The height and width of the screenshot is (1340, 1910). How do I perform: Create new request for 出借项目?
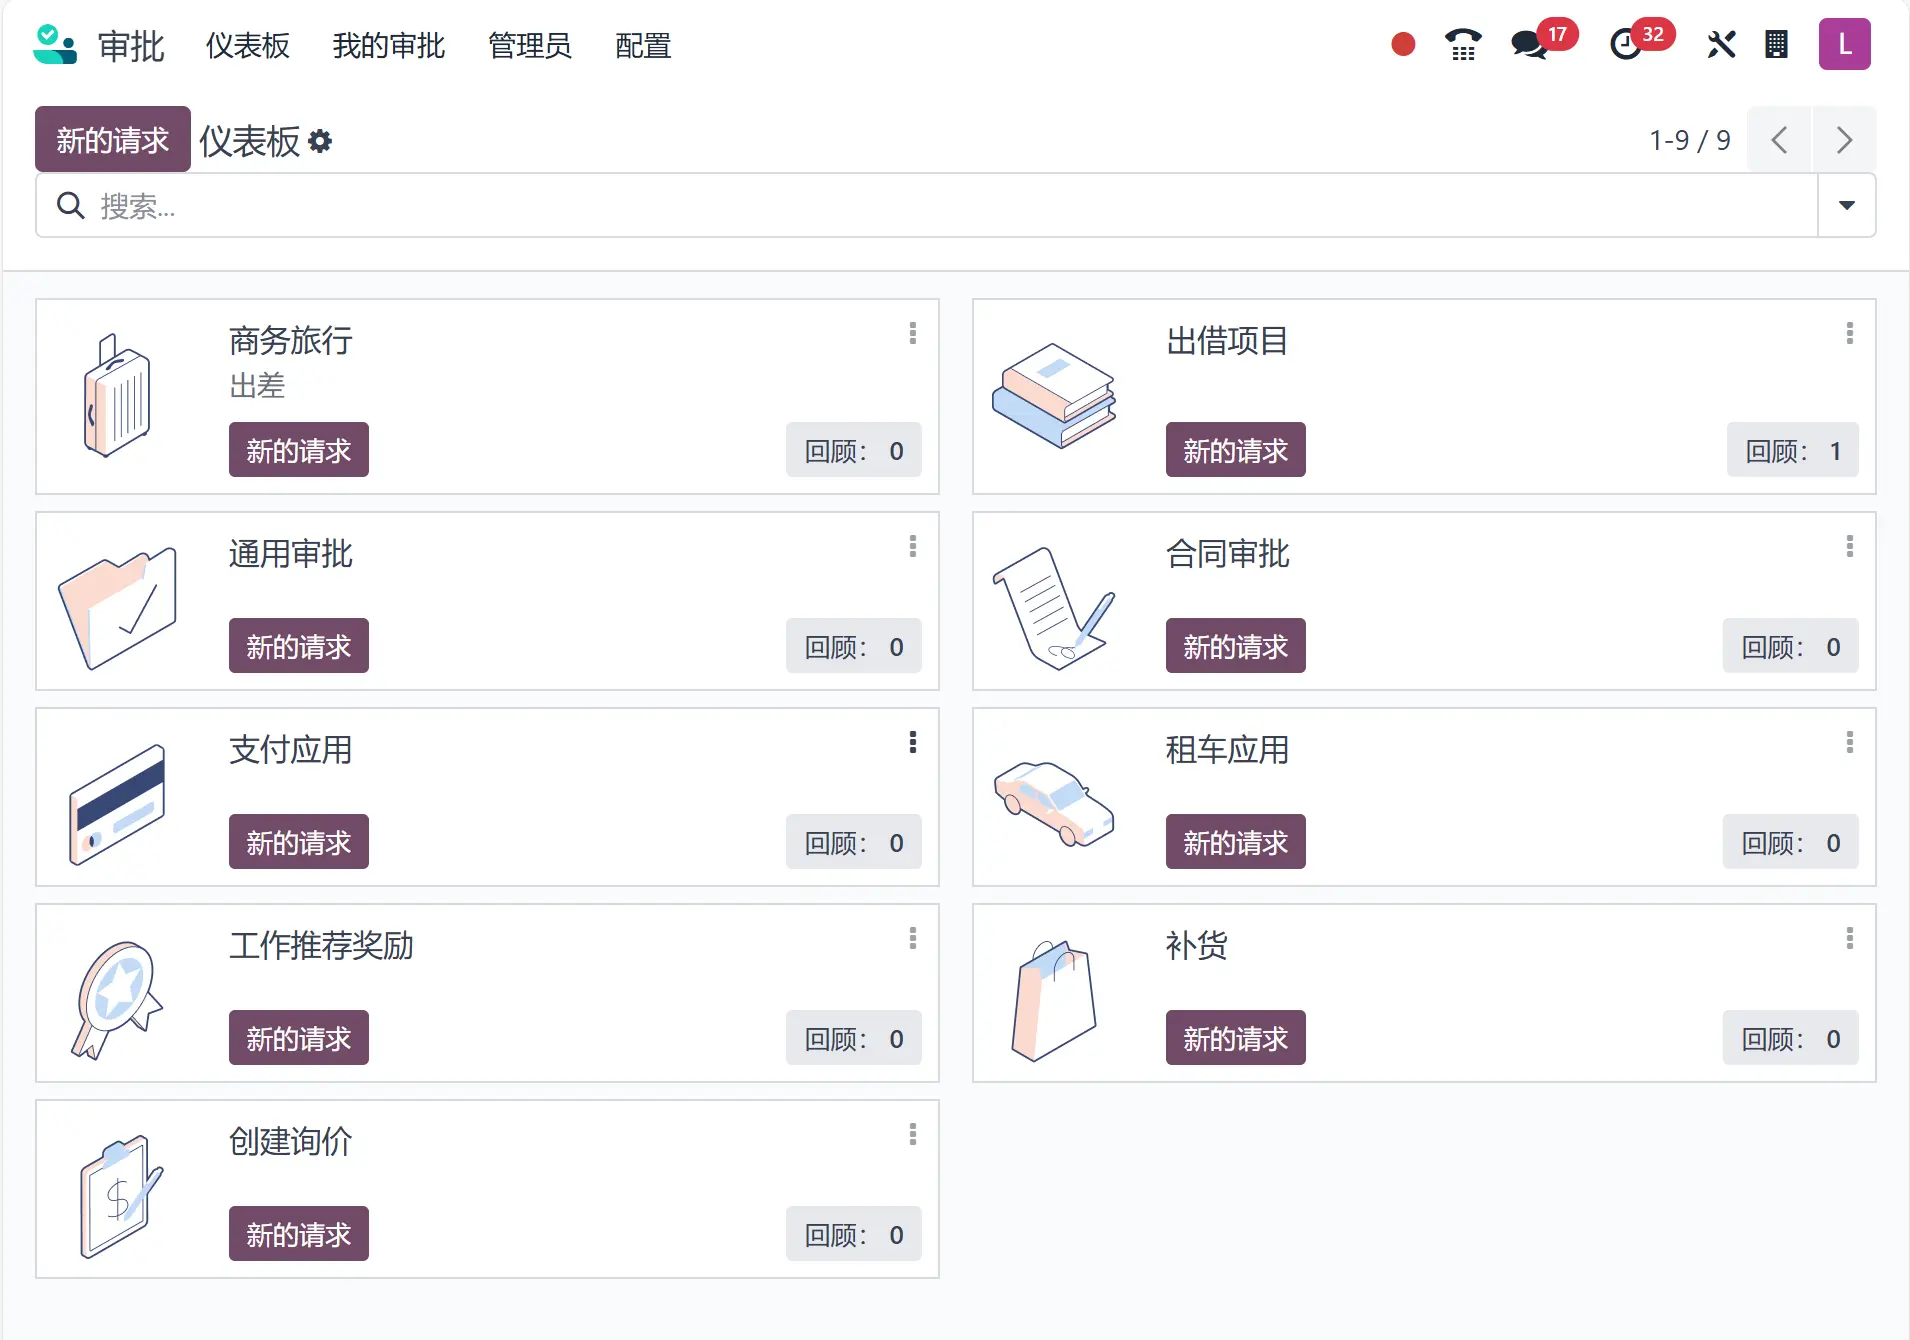(x=1236, y=450)
